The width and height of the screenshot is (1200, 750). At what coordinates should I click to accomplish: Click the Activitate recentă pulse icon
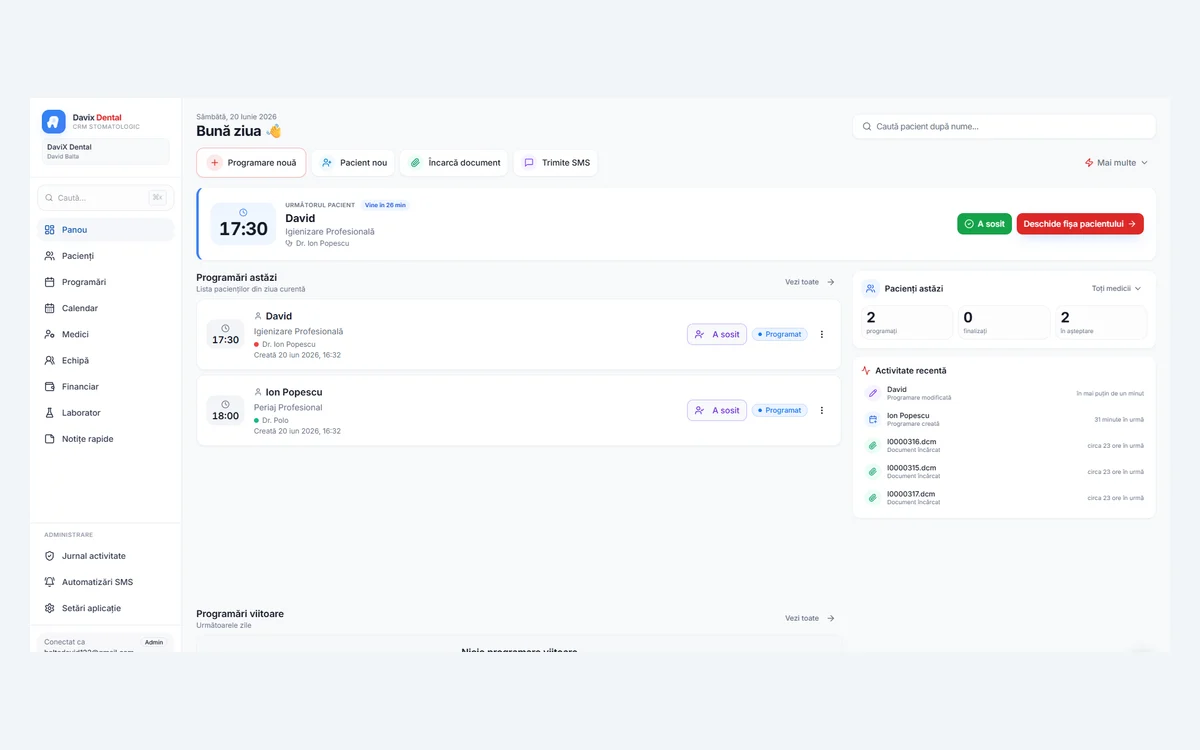coord(866,370)
